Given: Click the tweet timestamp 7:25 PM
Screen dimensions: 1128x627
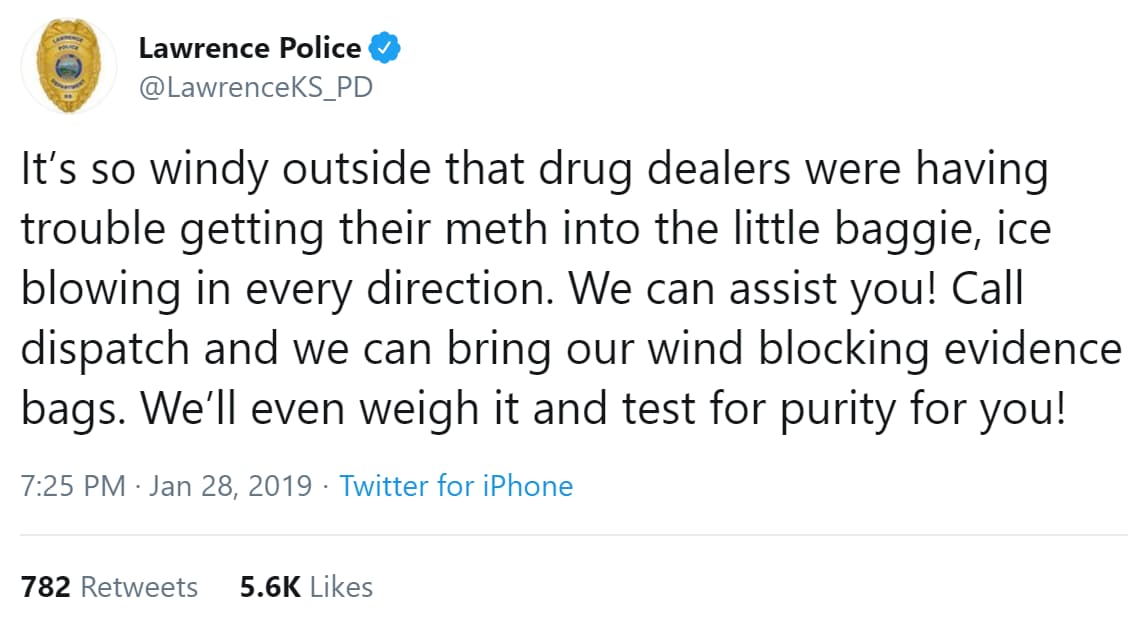Looking at the screenshot, I should point(71,486).
